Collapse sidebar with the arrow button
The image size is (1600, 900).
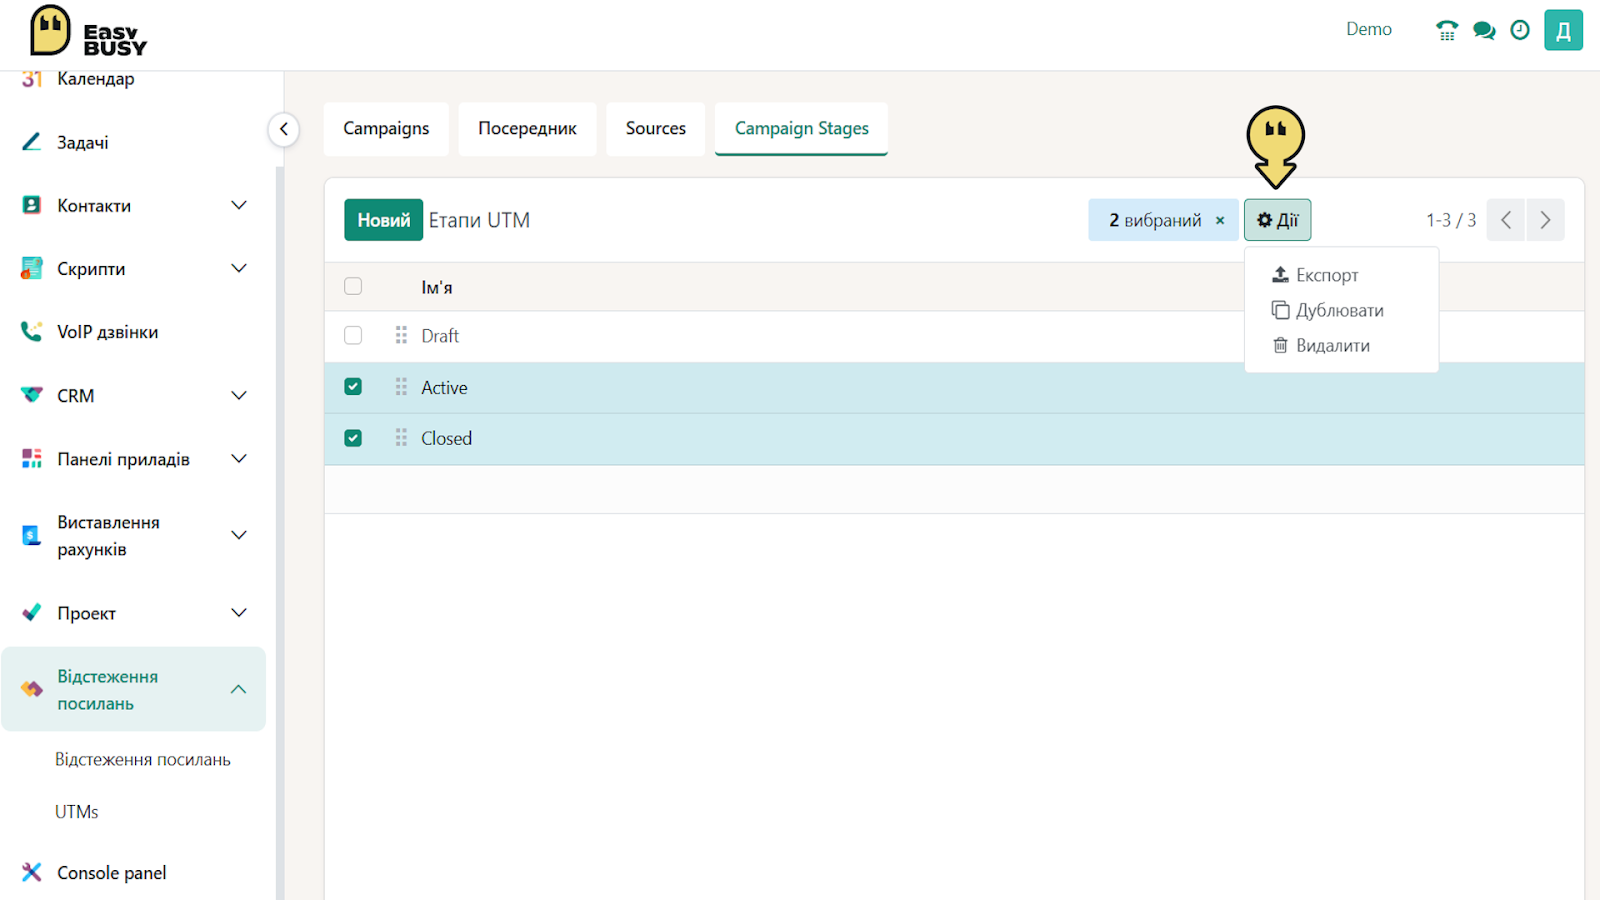284,129
